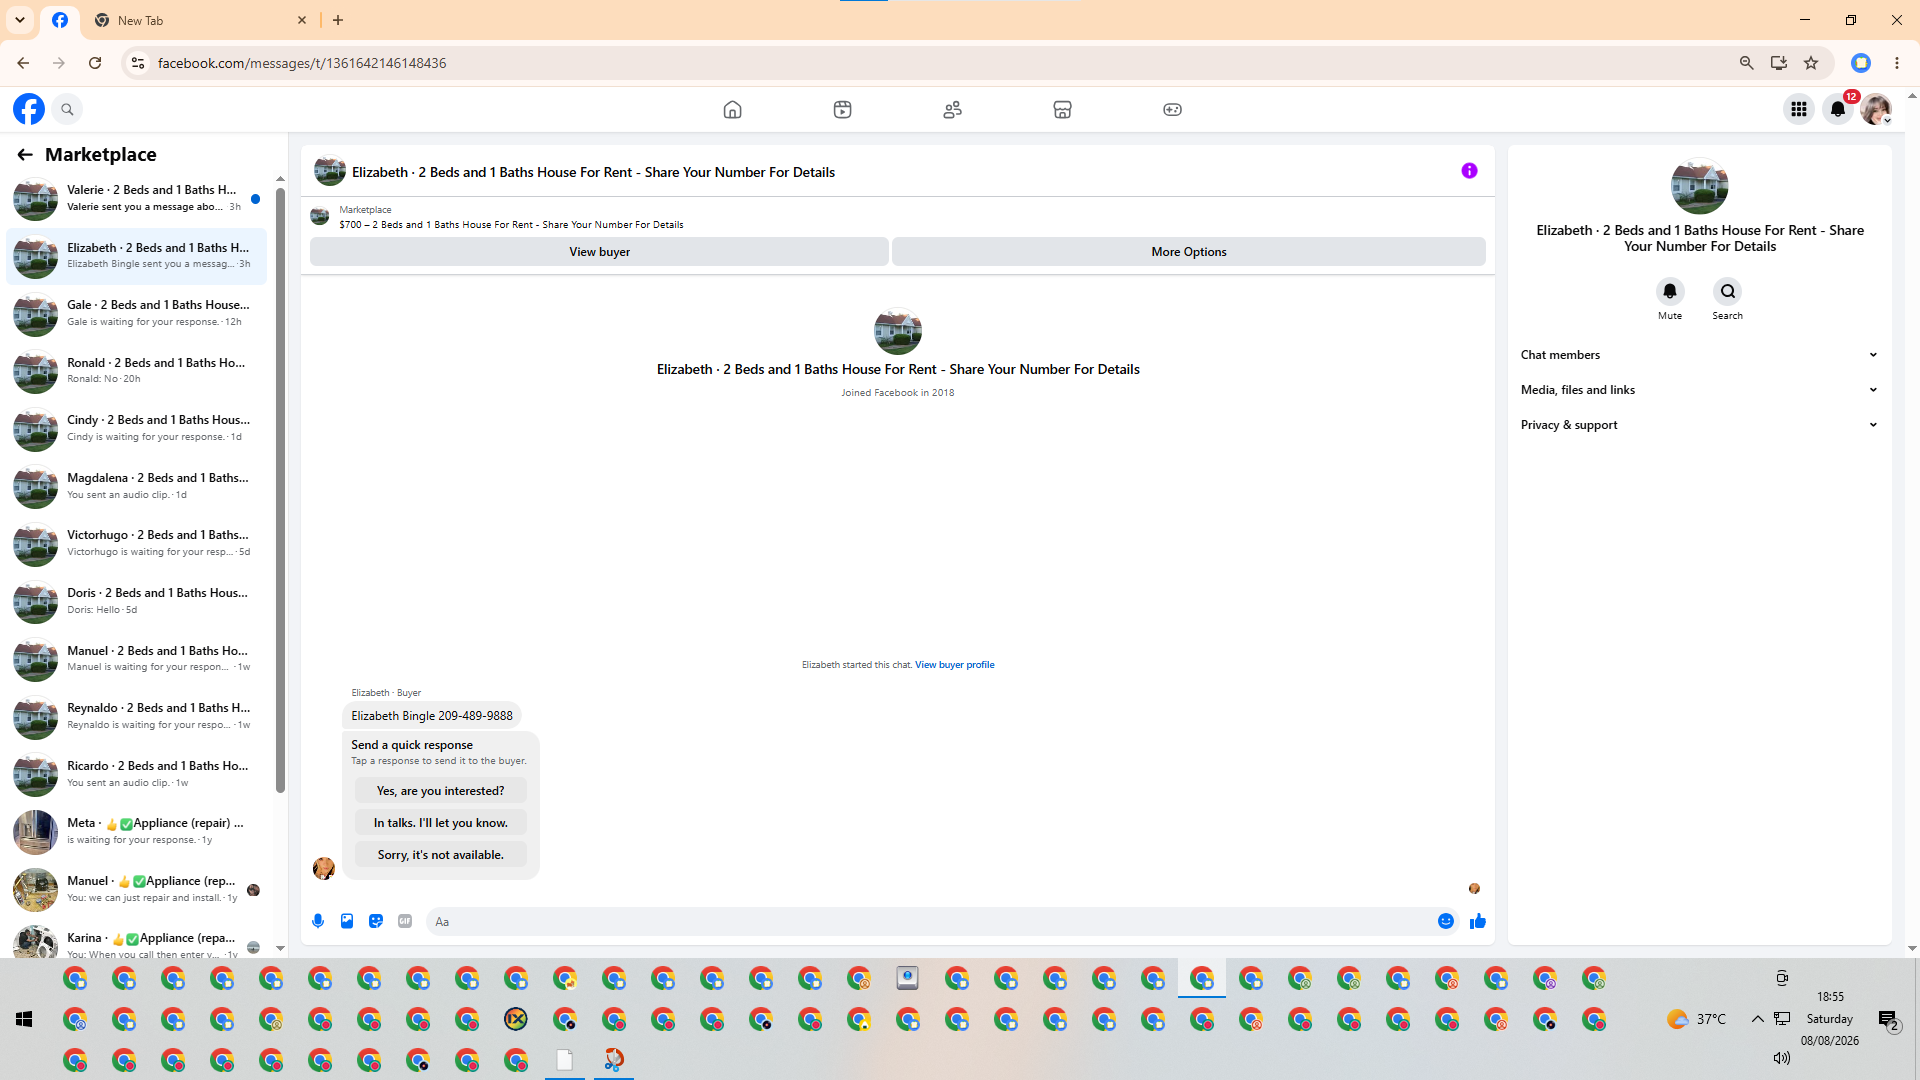Open the Facebook search magnifier
1920x1080 pixels.
tap(67, 109)
